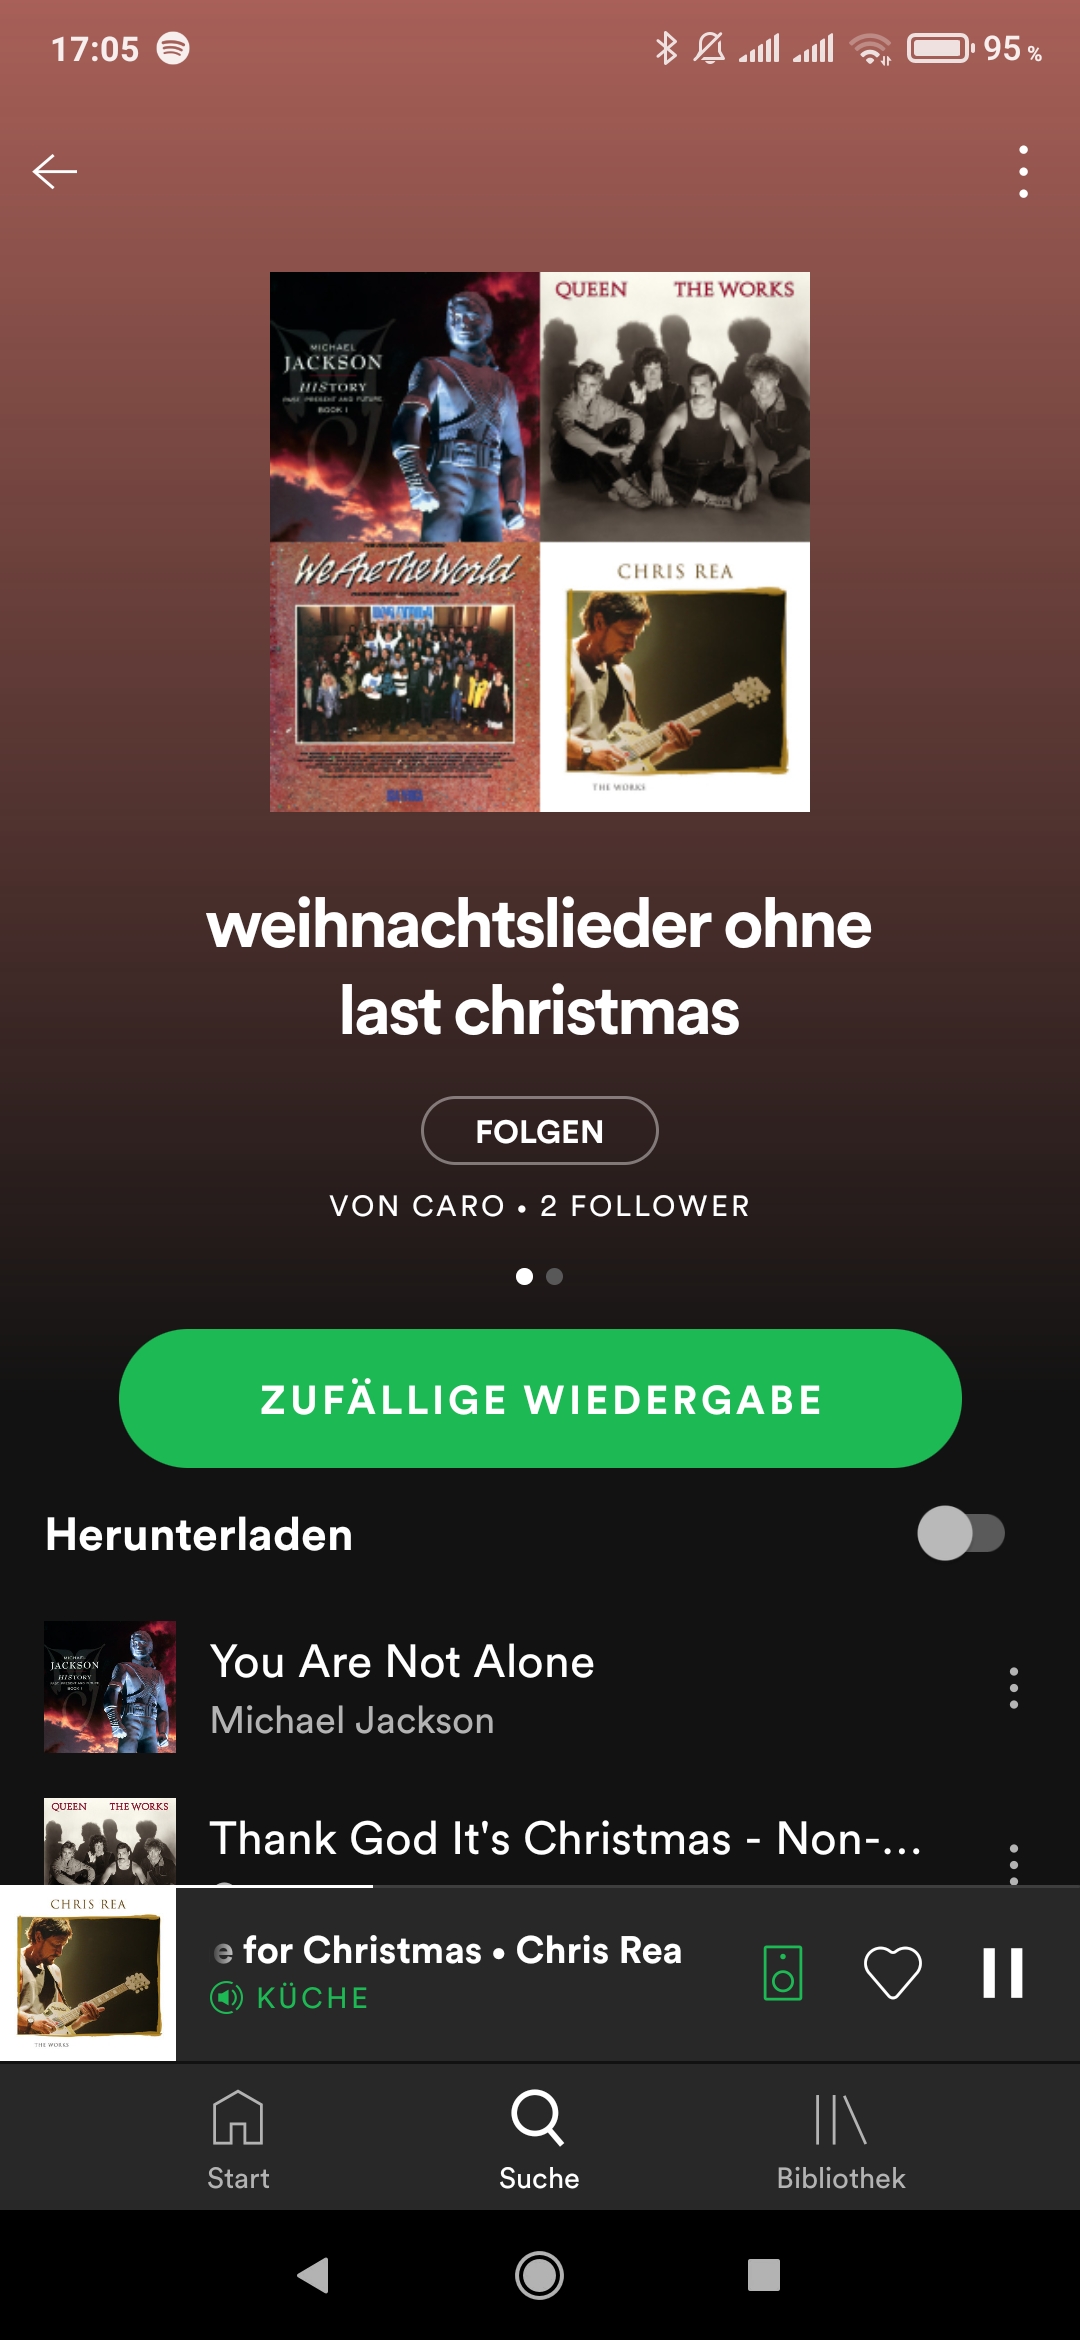Follow the playlist with FOLGEN button
Image resolution: width=1080 pixels, height=2340 pixels.
point(540,1131)
